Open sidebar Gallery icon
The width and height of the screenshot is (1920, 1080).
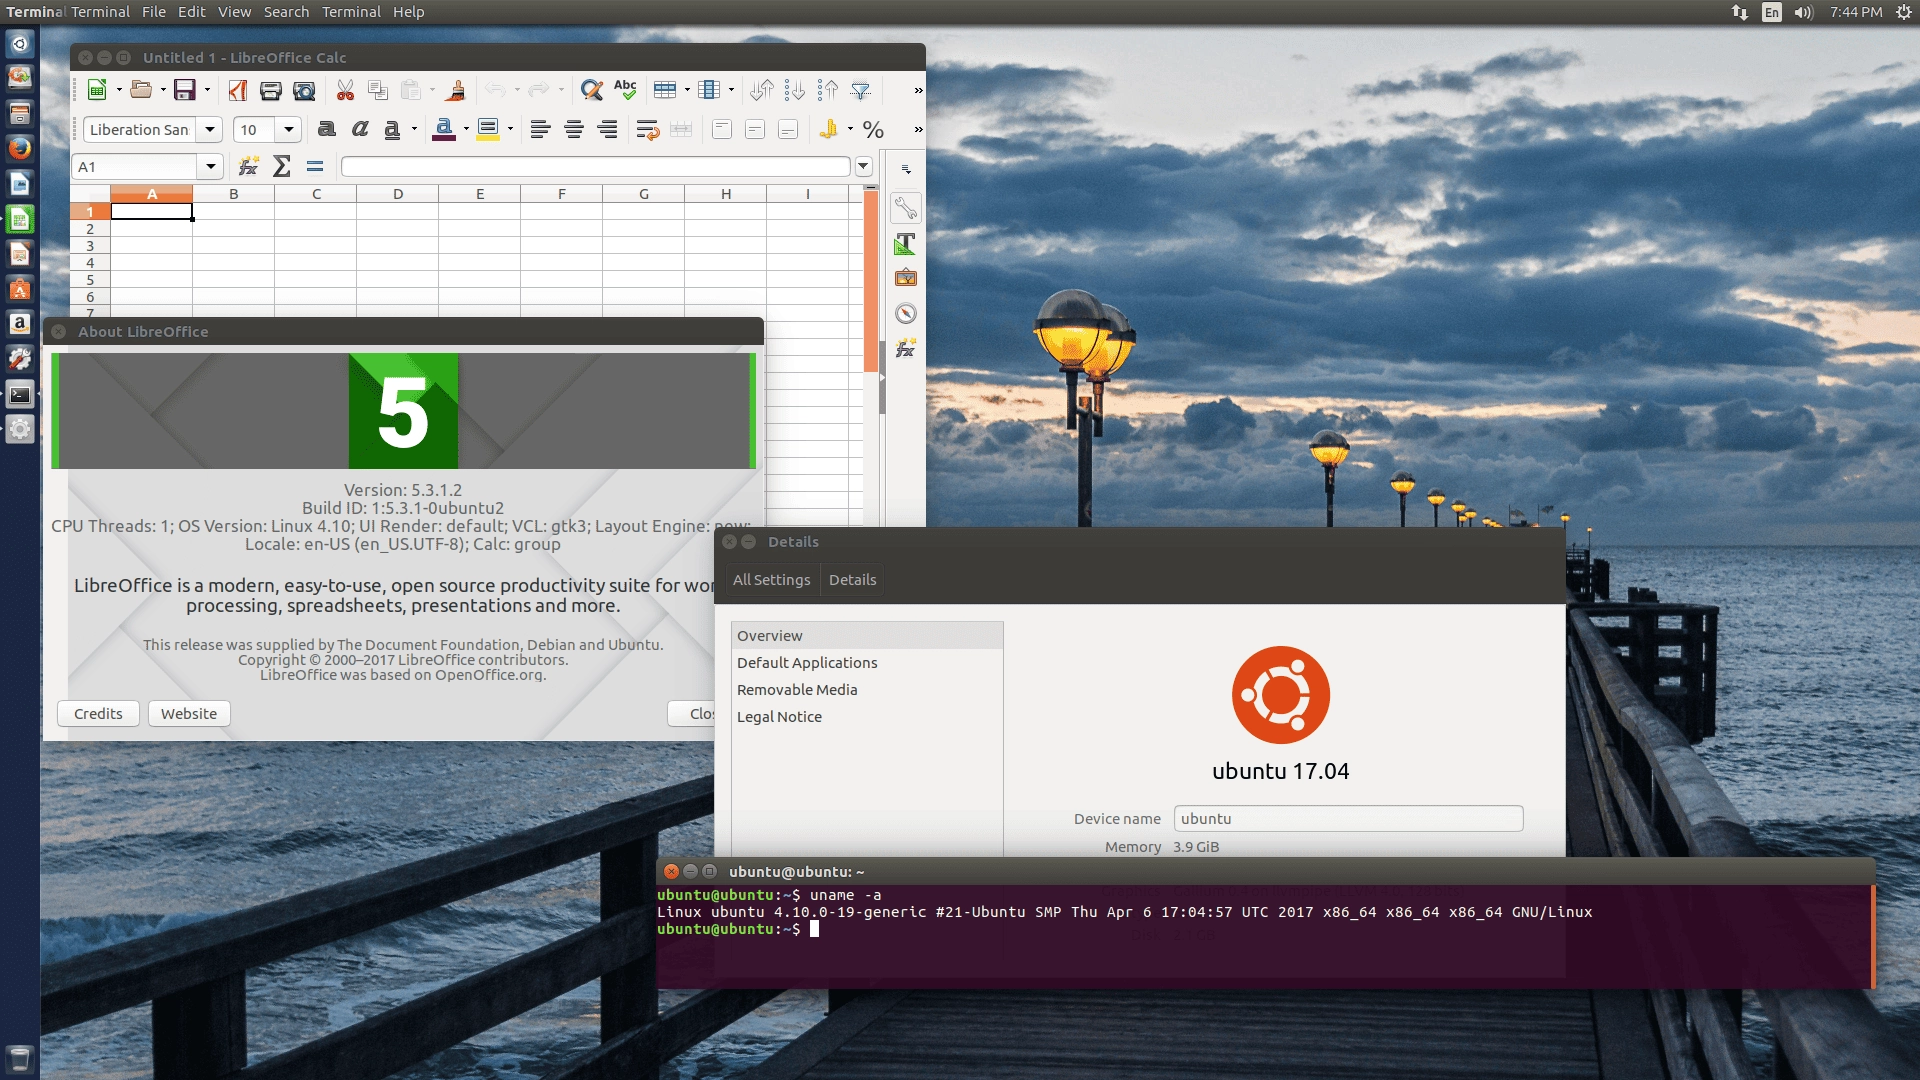click(905, 278)
